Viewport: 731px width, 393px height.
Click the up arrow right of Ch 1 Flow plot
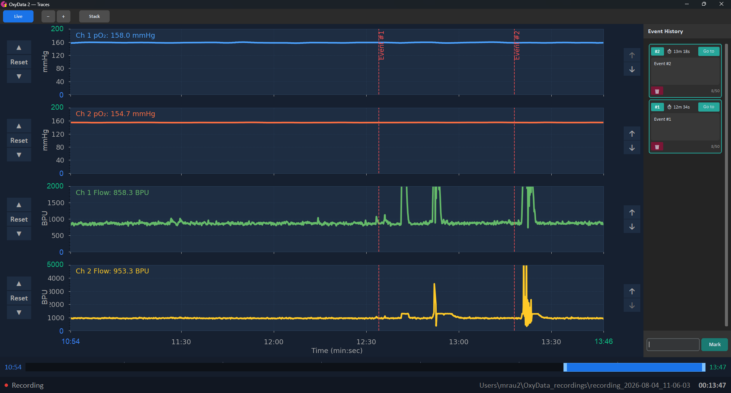[632, 213]
